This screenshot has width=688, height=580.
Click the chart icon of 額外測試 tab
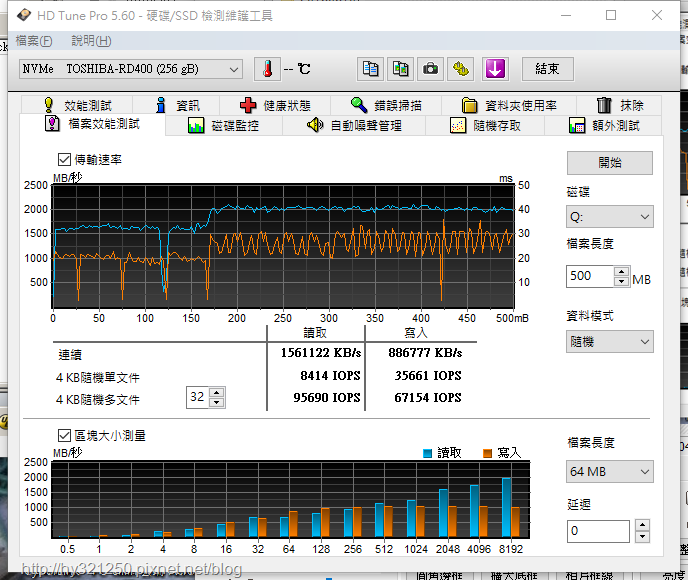pos(577,126)
